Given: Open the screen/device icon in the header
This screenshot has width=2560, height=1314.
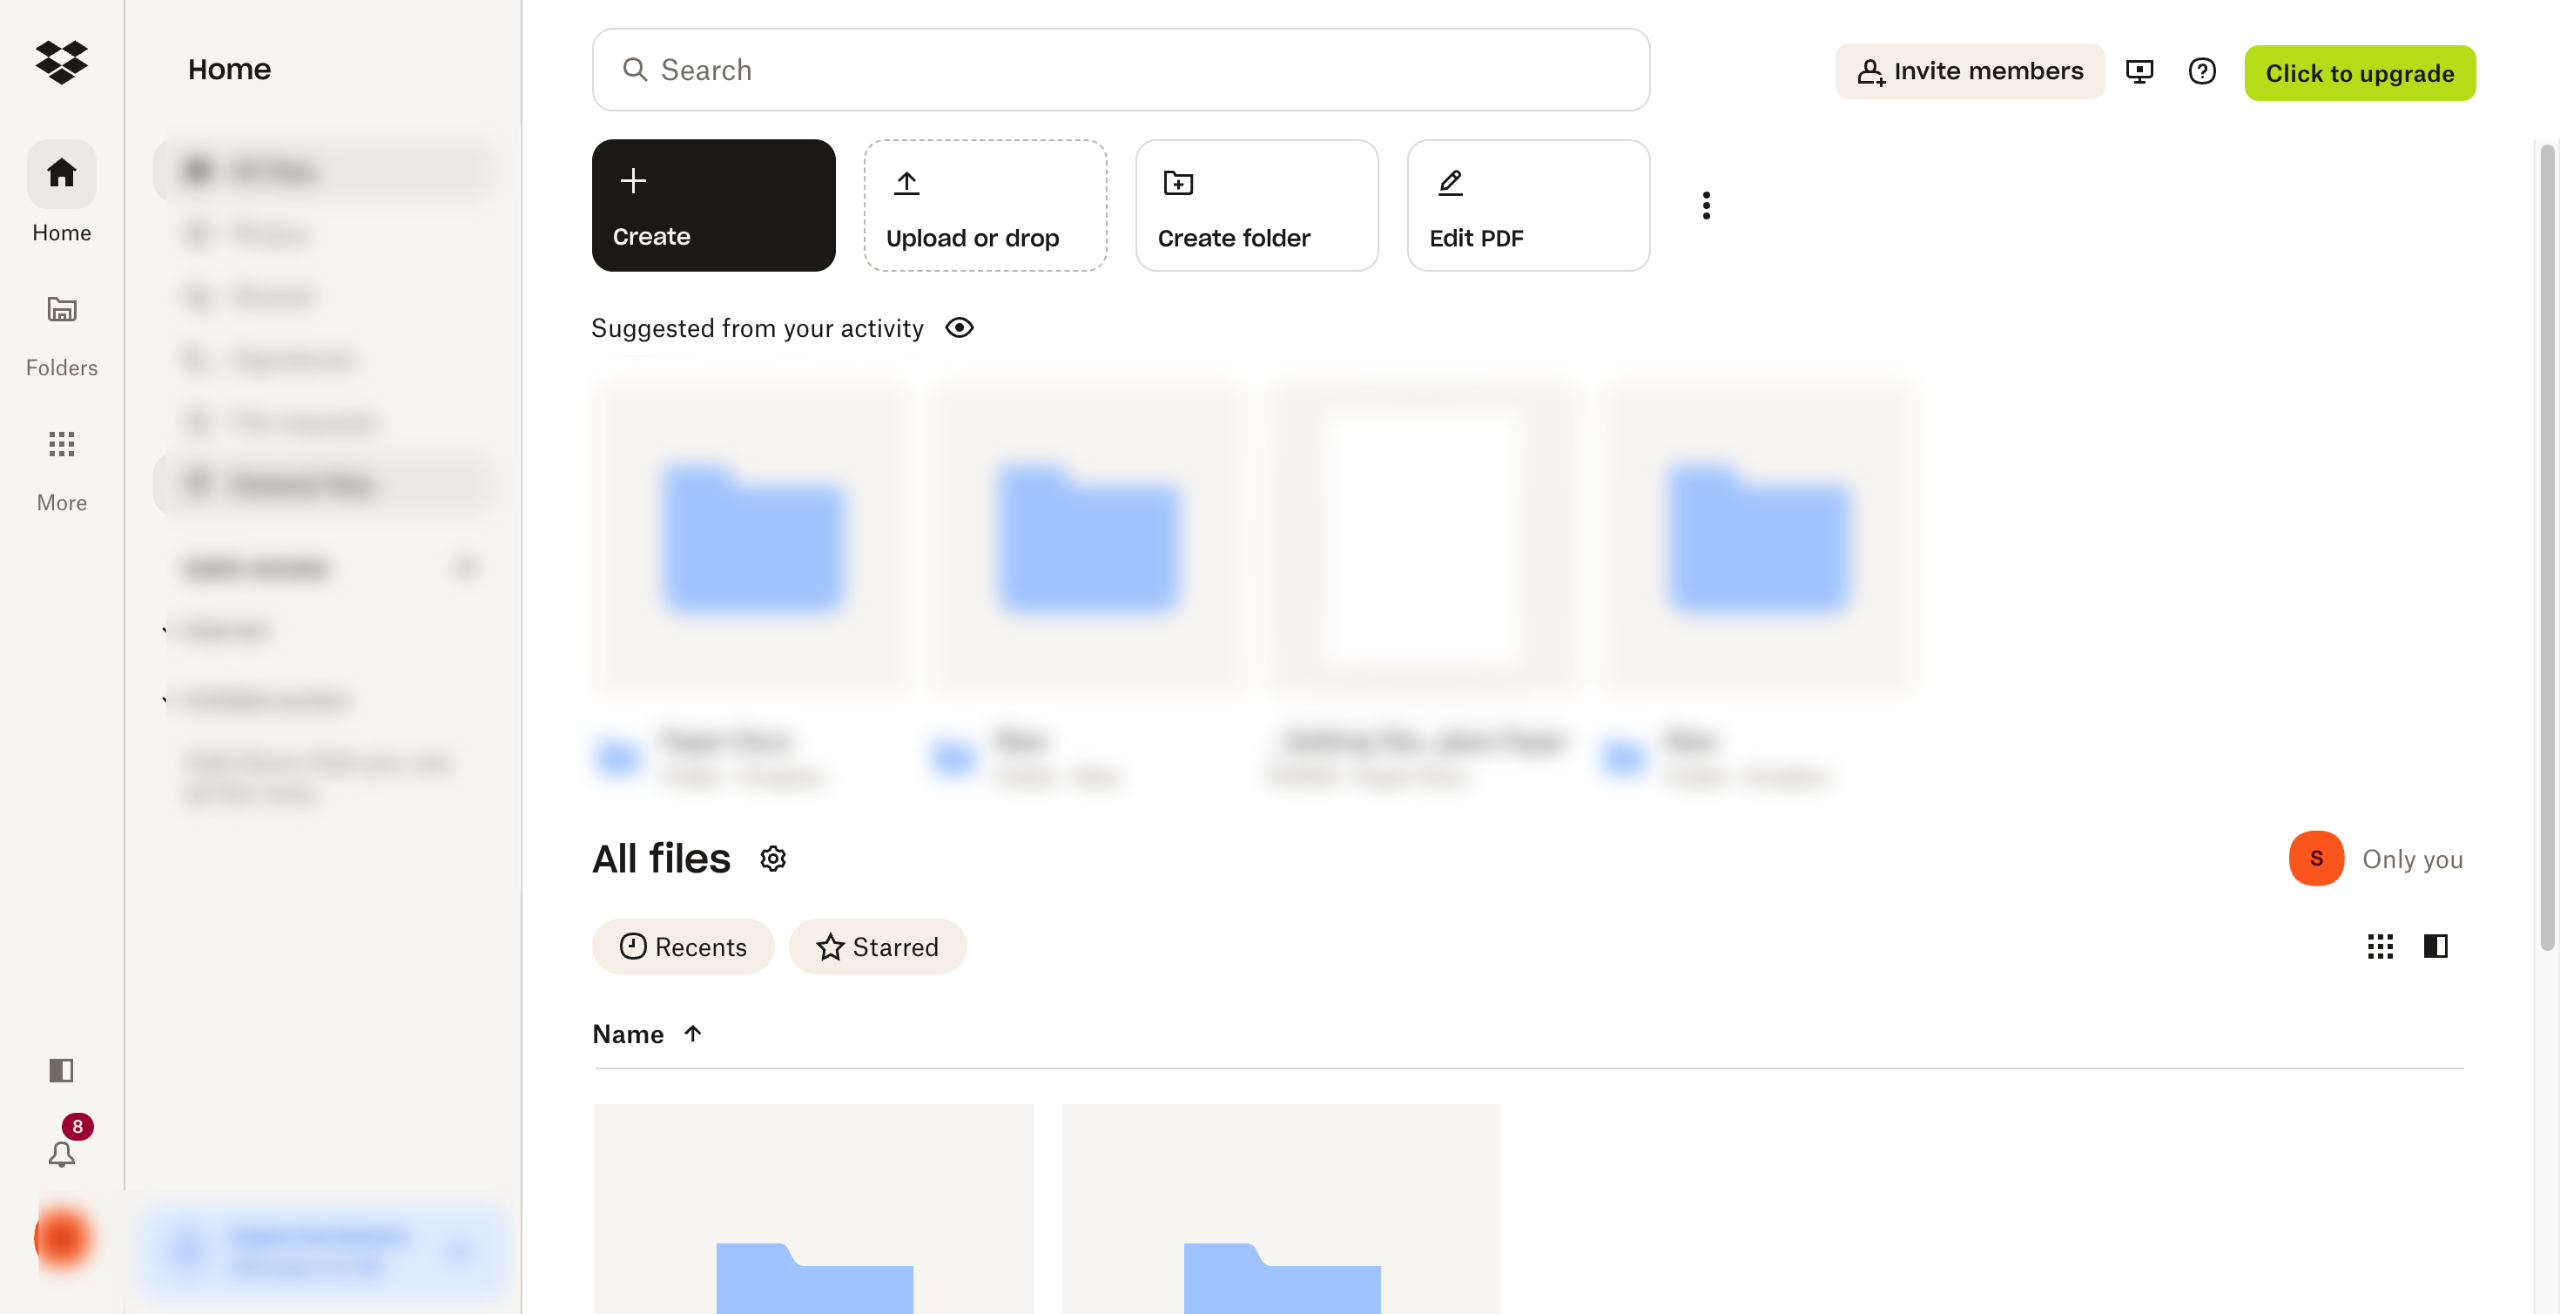Looking at the screenshot, I should [x=2141, y=71].
